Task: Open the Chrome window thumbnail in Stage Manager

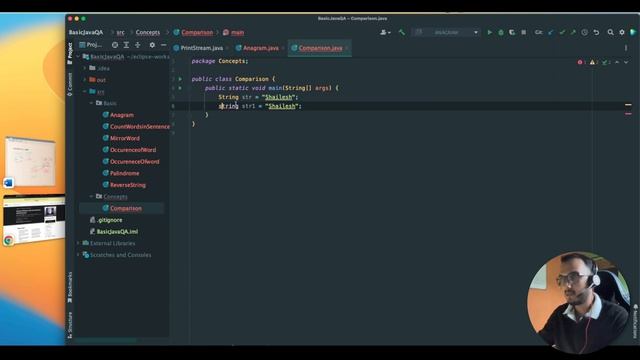Action: (x=34, y=221)
